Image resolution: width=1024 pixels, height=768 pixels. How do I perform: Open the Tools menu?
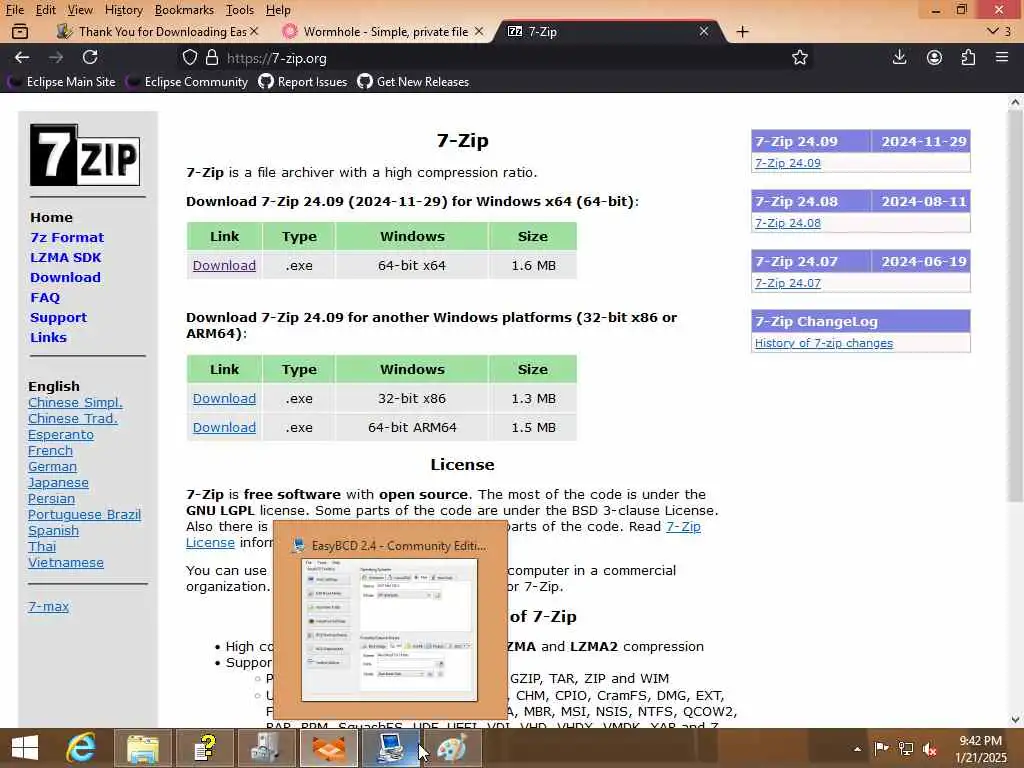240,10
